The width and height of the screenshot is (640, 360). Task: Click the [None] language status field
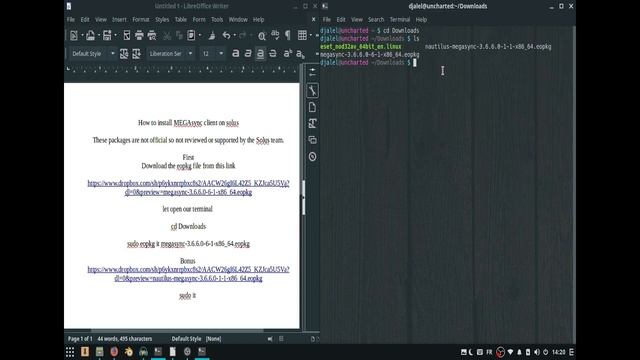[213, 339]
